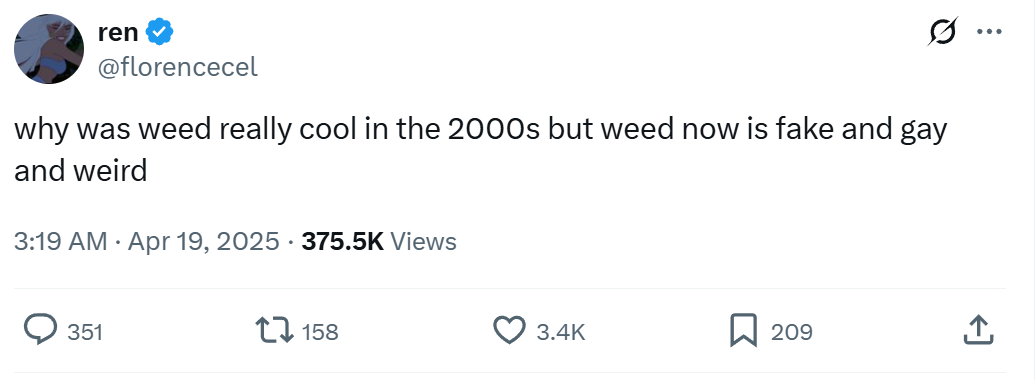Click the word Views label
The width and height of the screenshot is (1035, 380).
coord(424,241)
